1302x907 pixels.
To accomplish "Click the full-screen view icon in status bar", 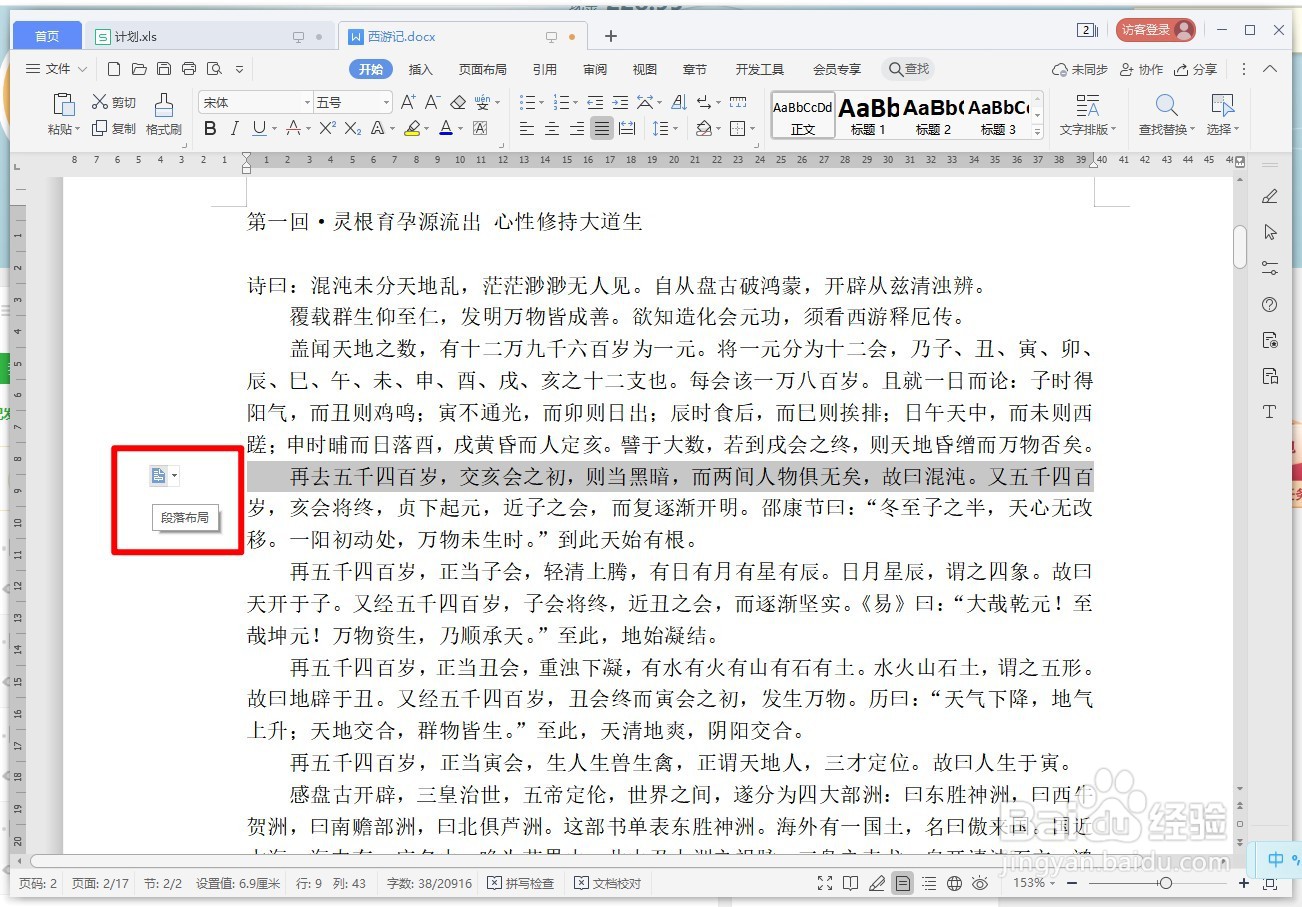I will [825, 883].
